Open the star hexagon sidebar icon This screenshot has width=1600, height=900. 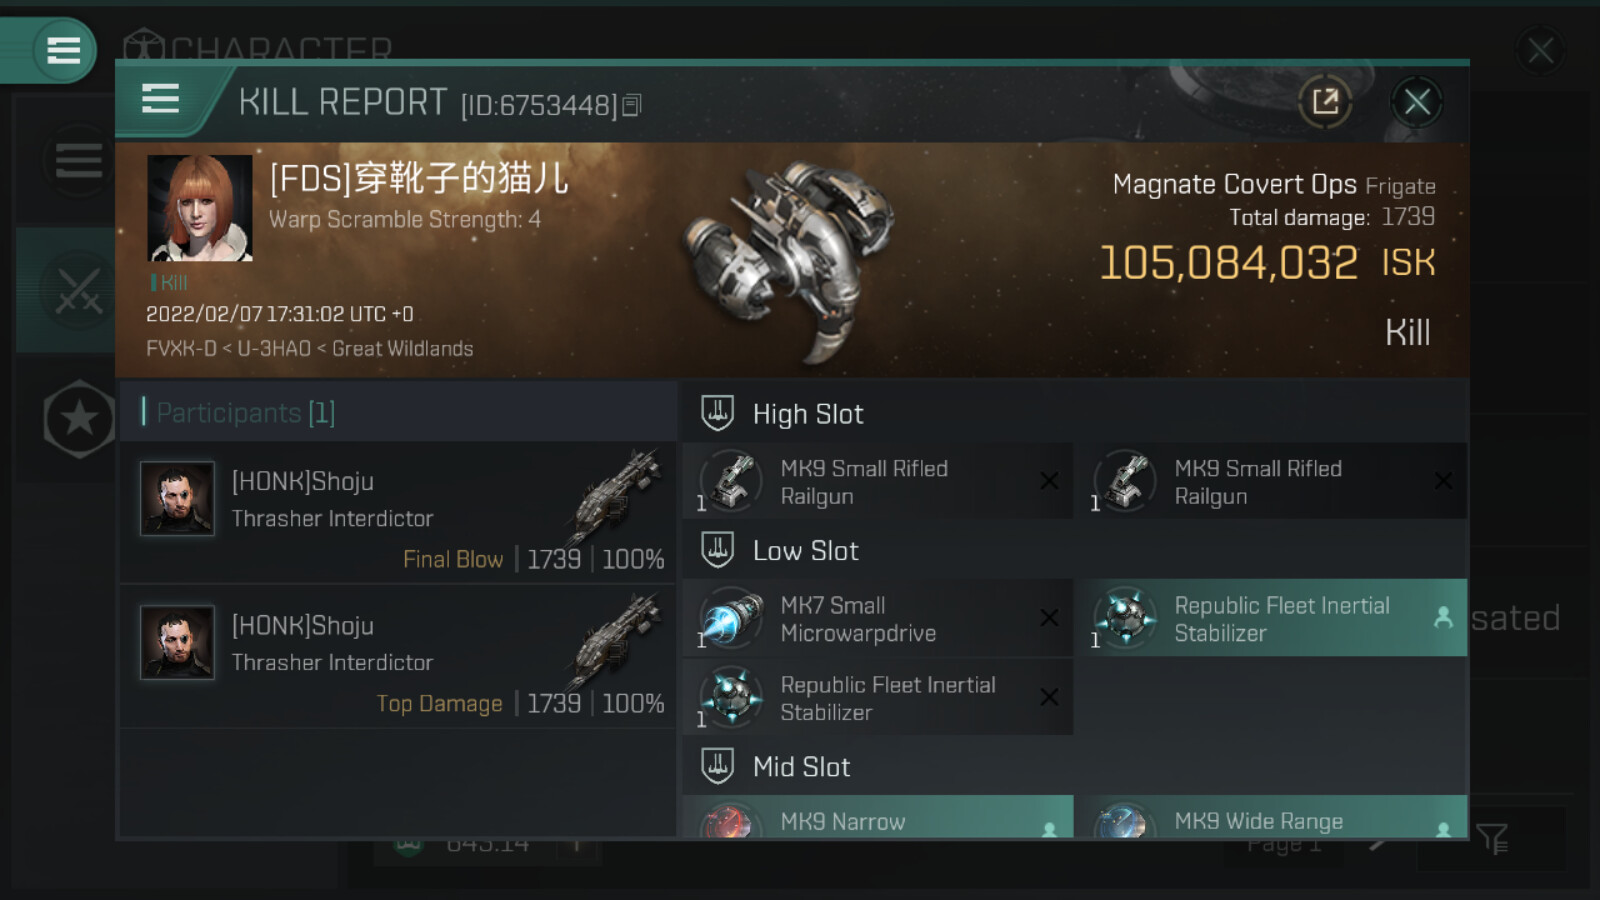pos(79,419)
